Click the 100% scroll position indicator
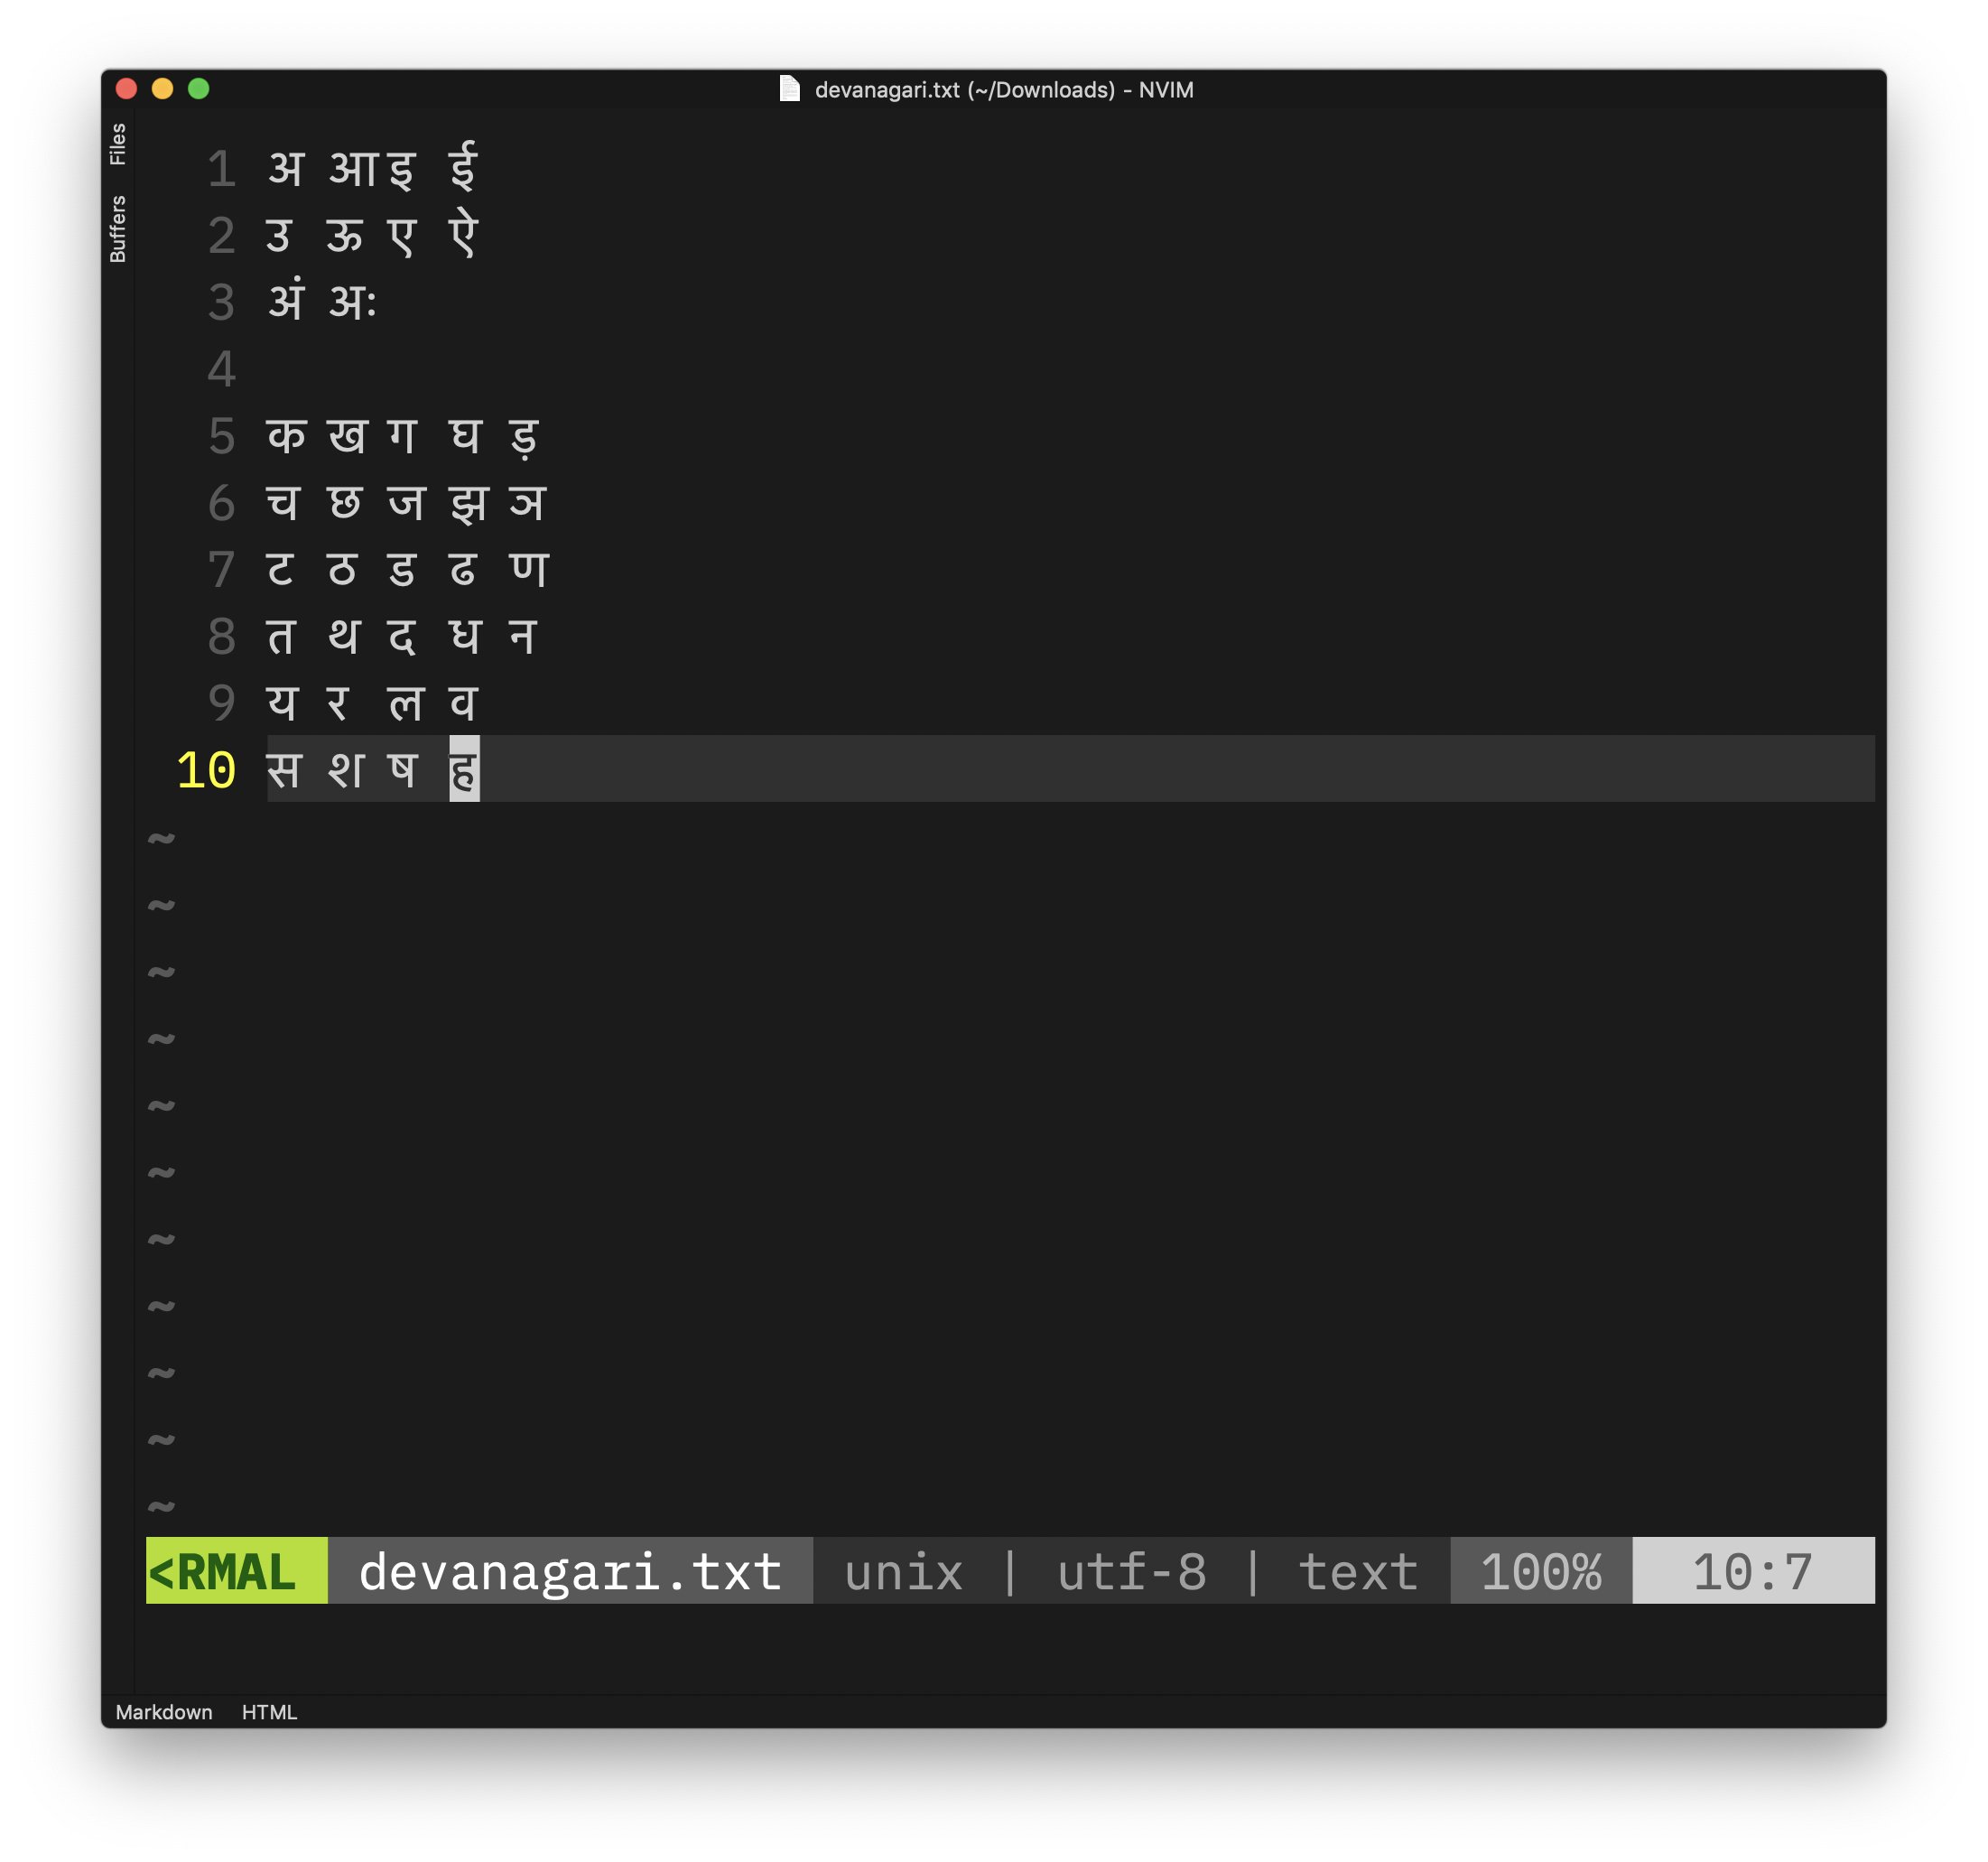The height and width of the screenshot is (1862, 1988). pos(1541,1570)
